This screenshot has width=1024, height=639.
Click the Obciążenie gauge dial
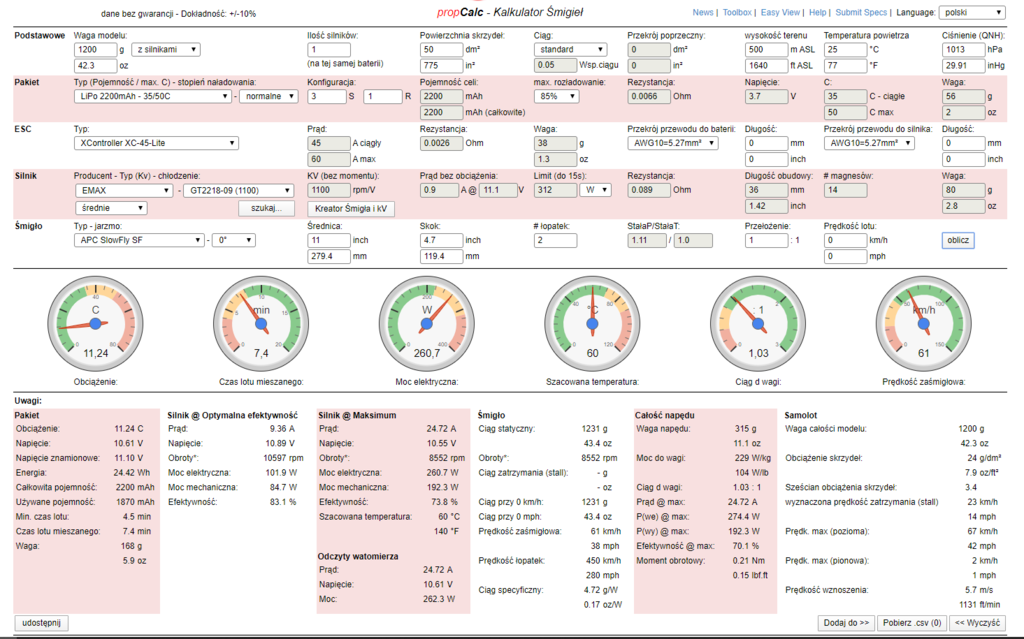click(96, 319)
